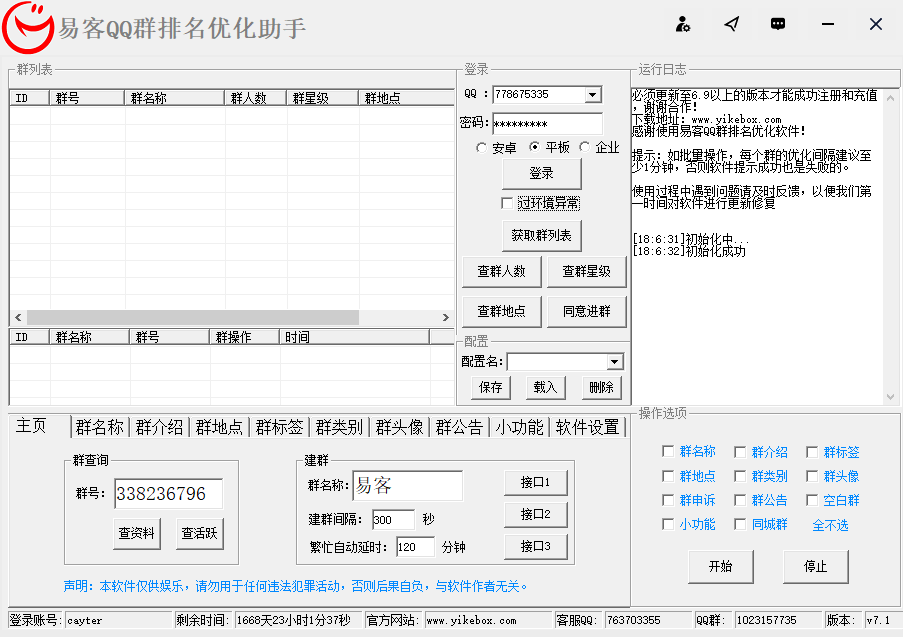Enable the 过环境异常 checkbox
This screenshot has height=637, width=903.
pos(508,203)
